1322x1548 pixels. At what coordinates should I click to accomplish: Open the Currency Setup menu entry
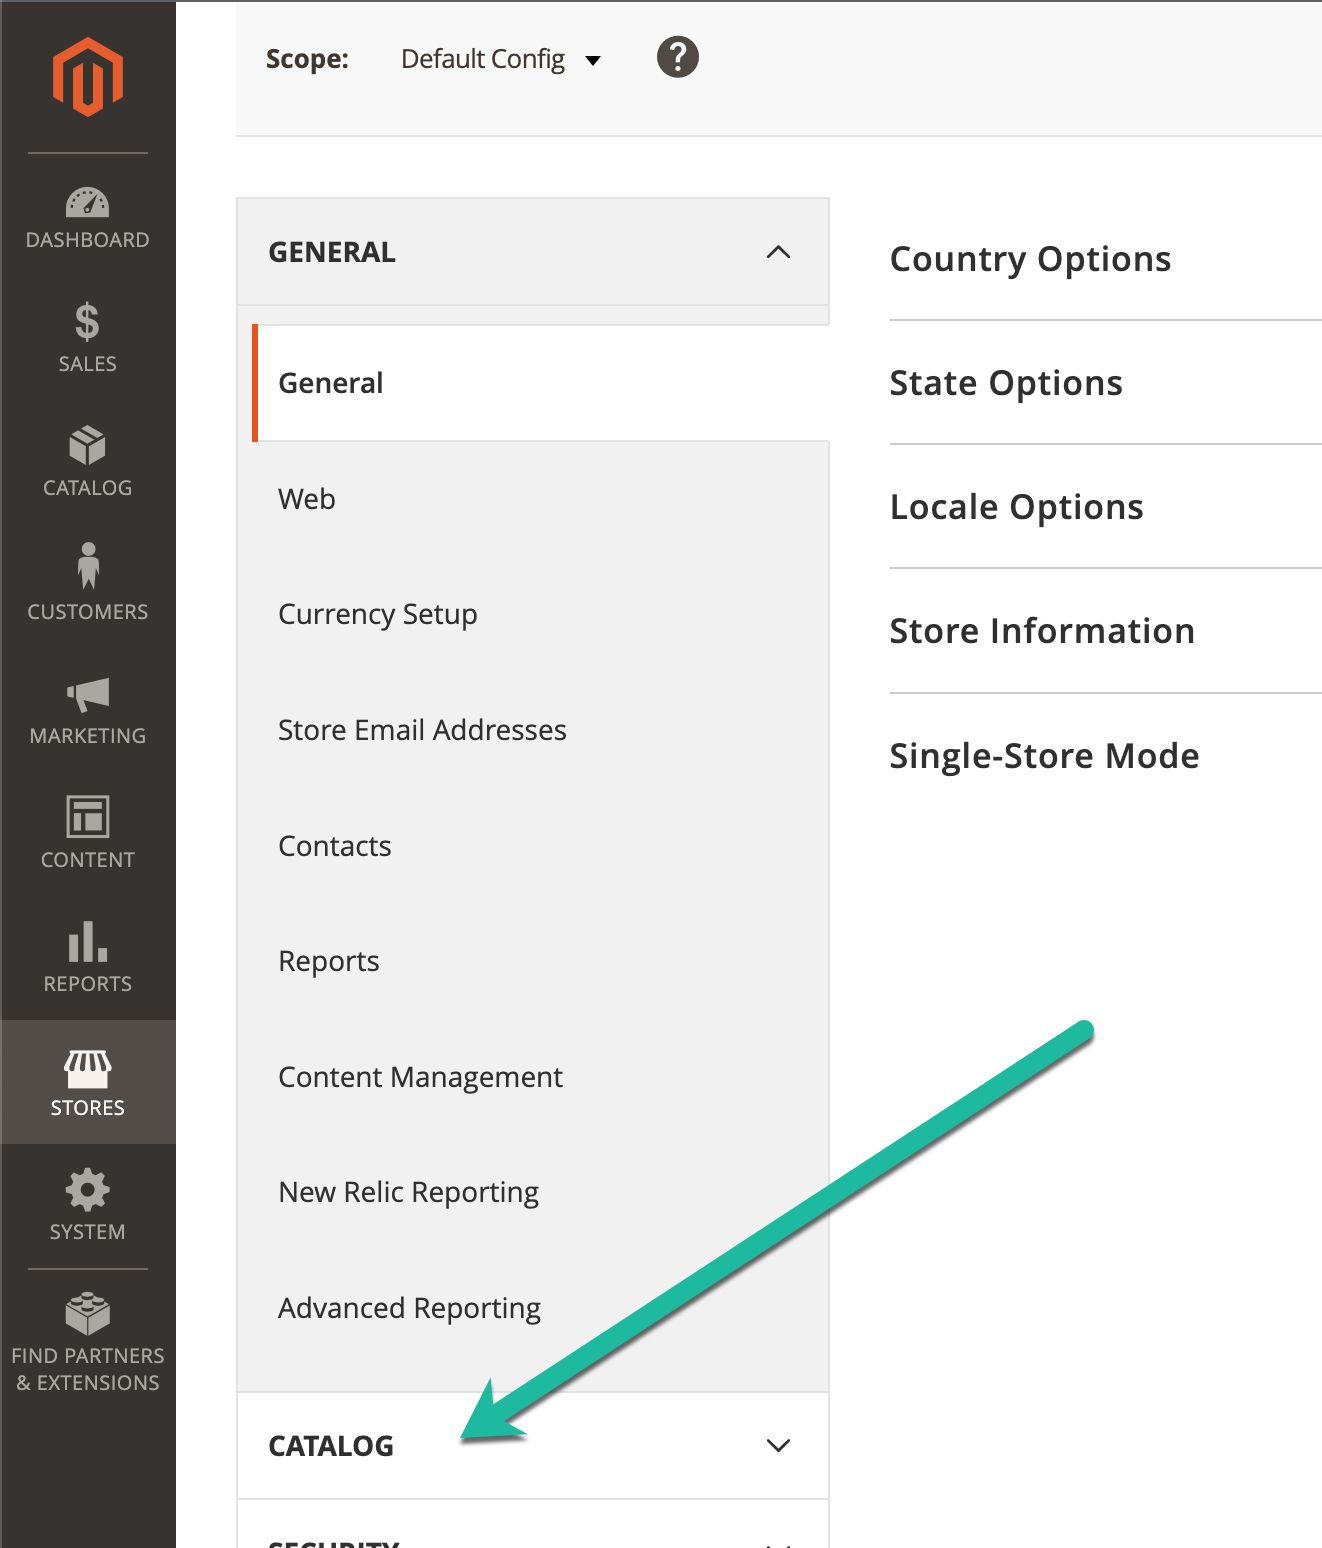tap(378, 614)
